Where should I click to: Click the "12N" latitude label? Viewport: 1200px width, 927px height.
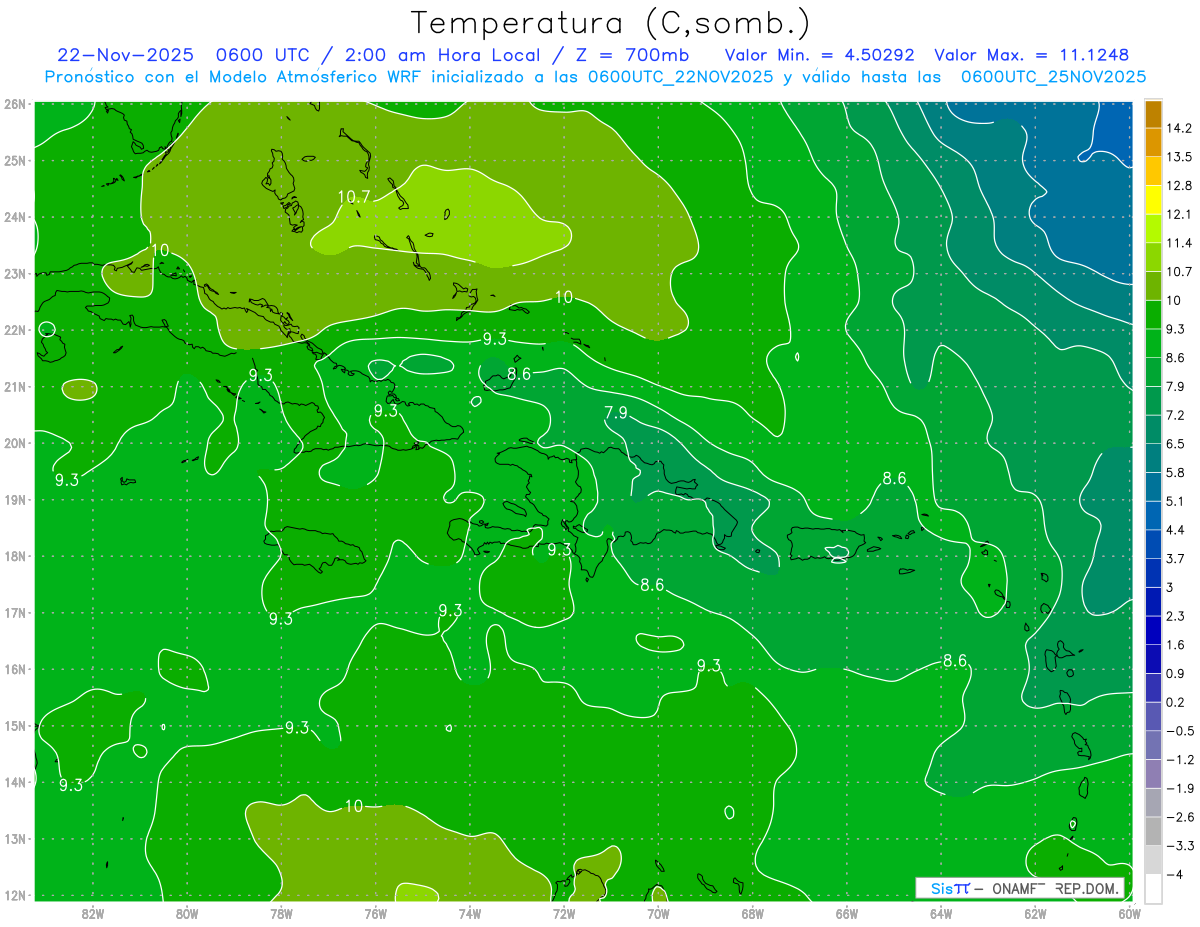[x=15, y=895]
